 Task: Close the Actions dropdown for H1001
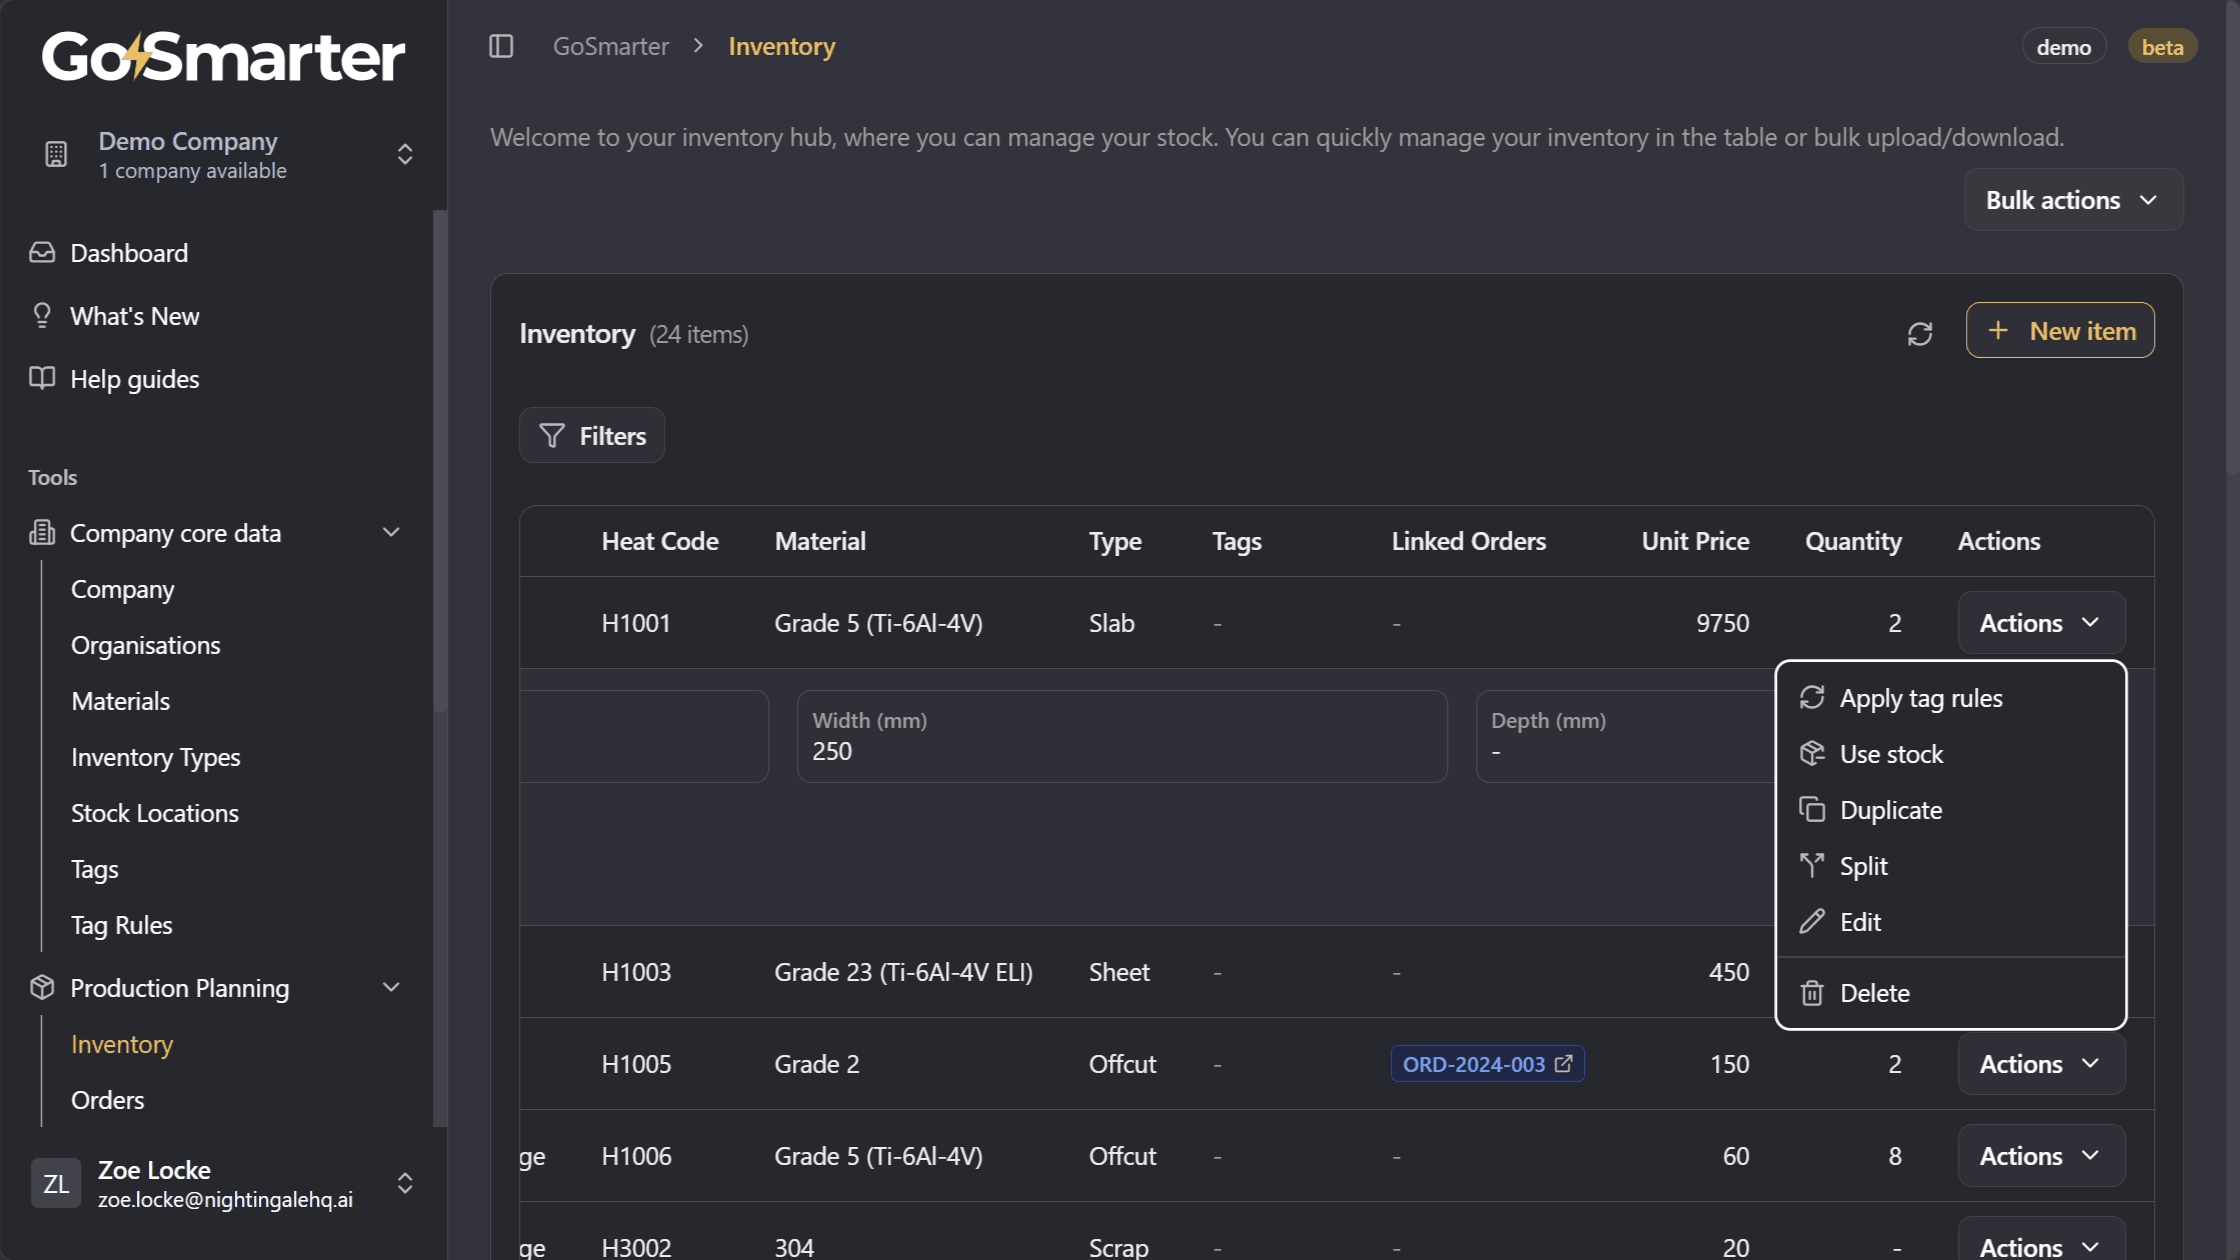coord(2041,622)
